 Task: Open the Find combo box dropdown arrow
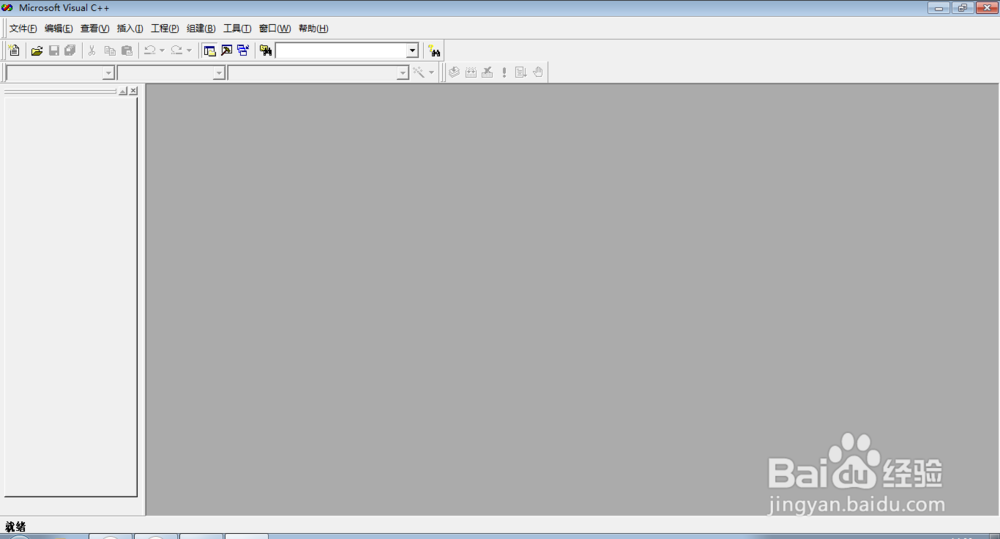(412, 50)
